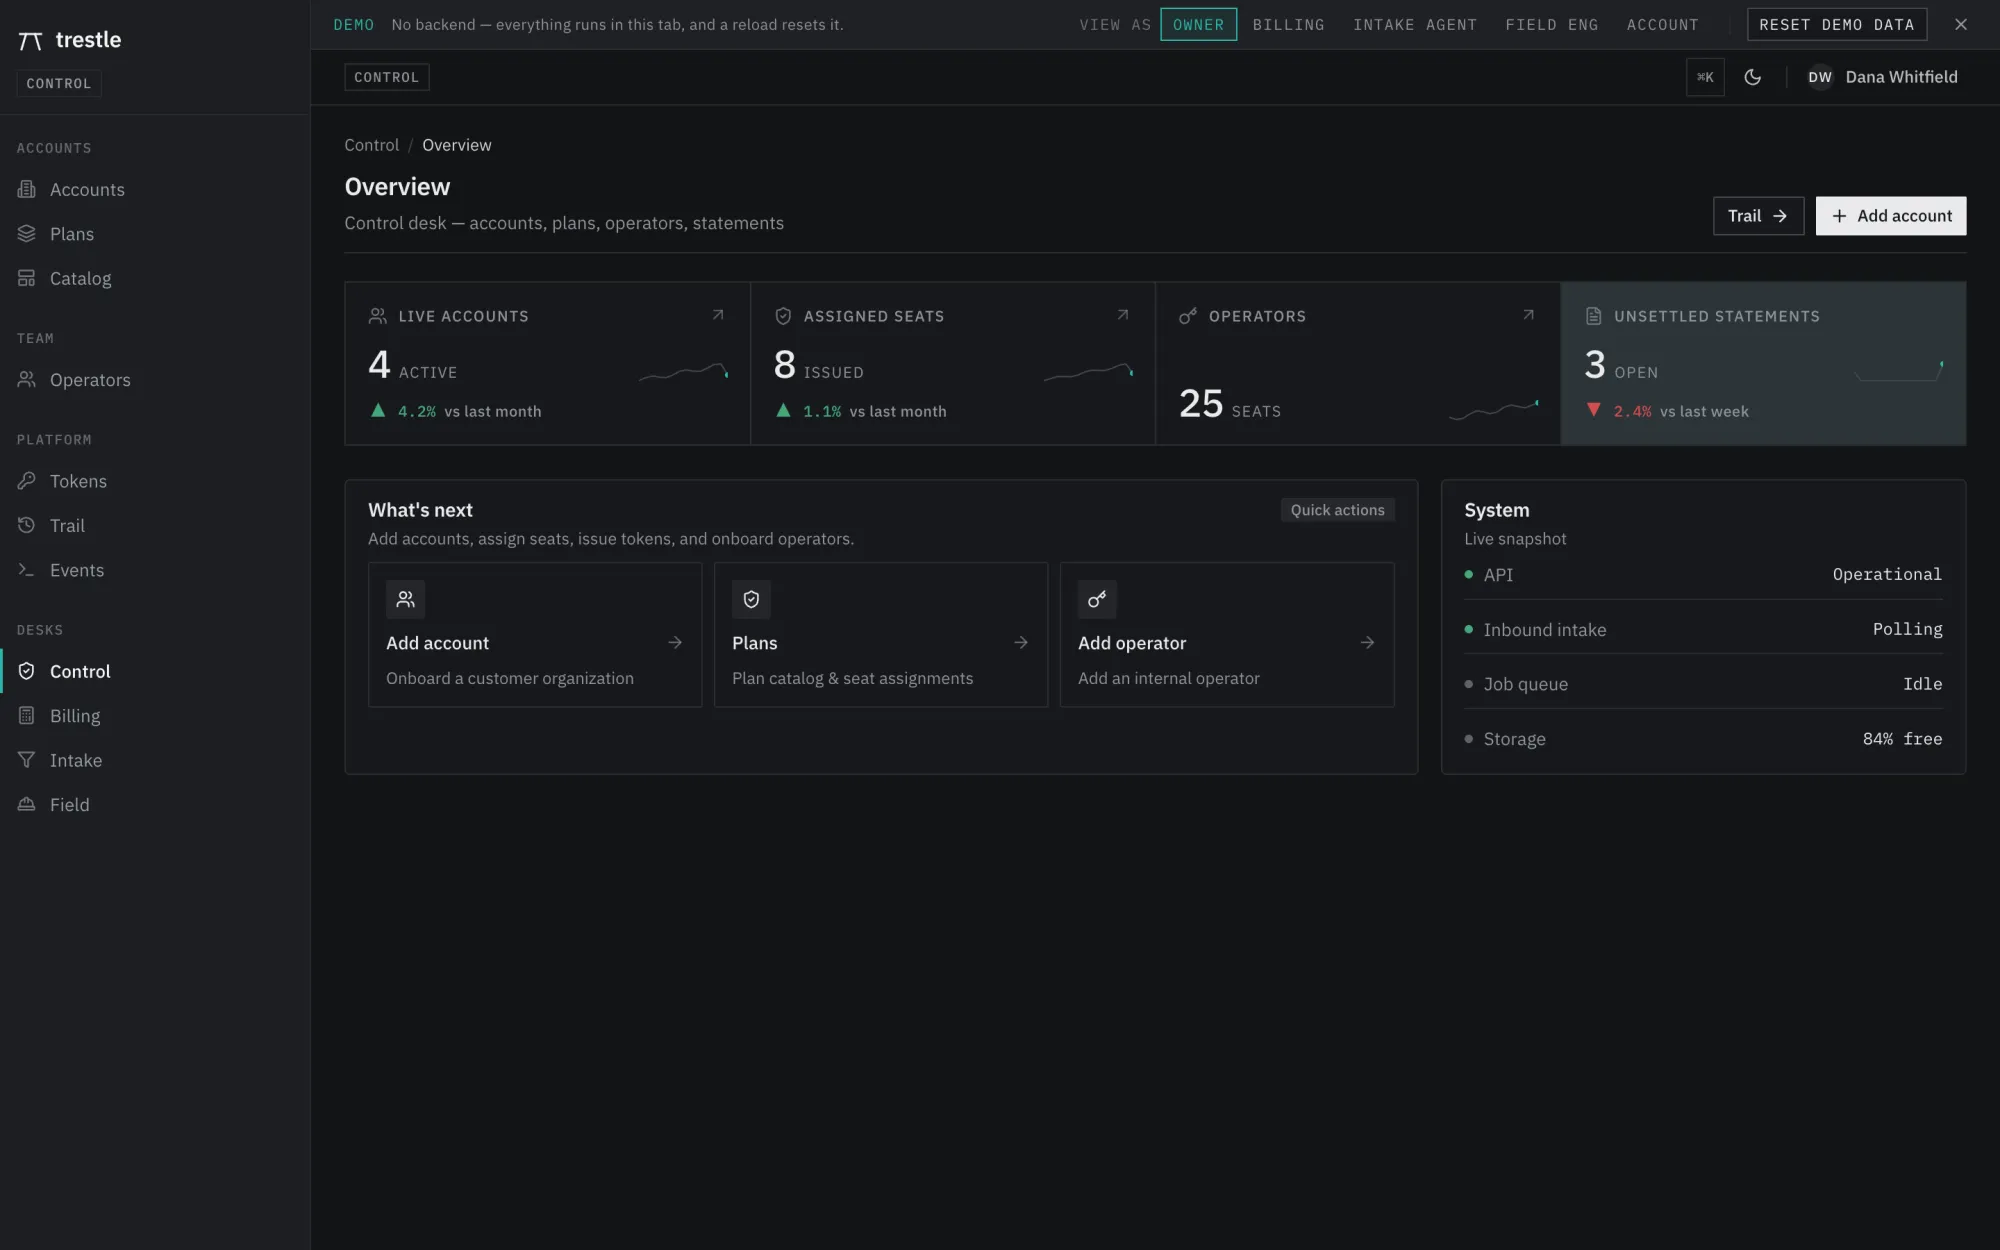Open Live Accounts card arrow

pyautogui.click(x=718, y=315)
